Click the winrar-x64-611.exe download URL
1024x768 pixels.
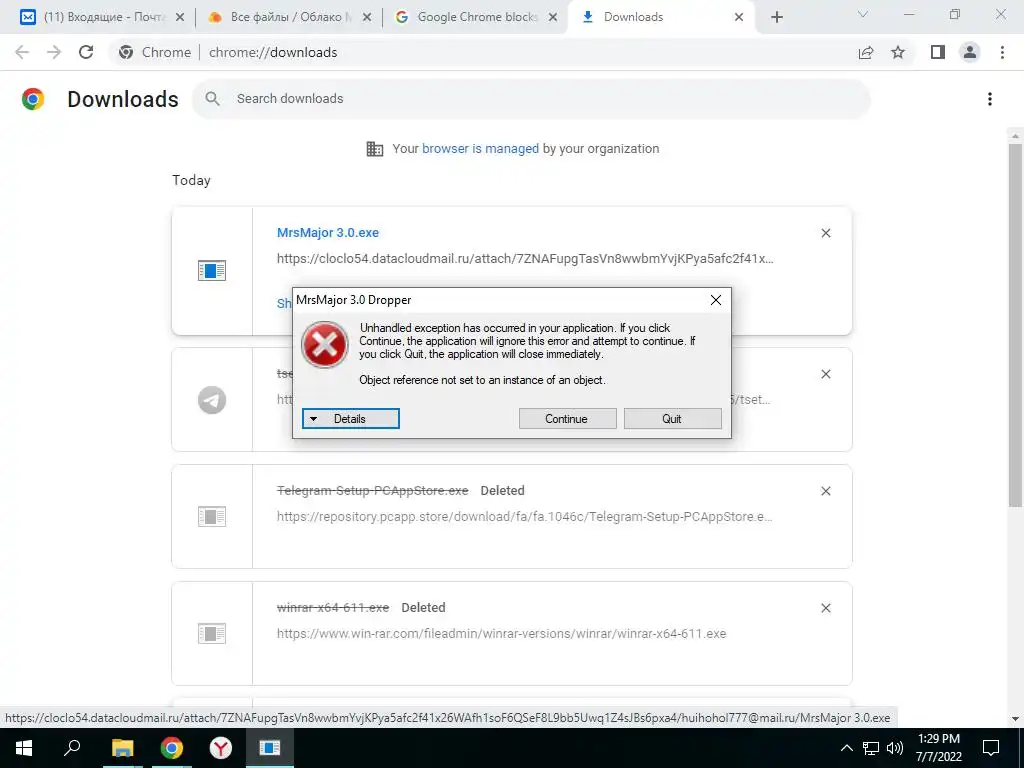tap(502, 633)
